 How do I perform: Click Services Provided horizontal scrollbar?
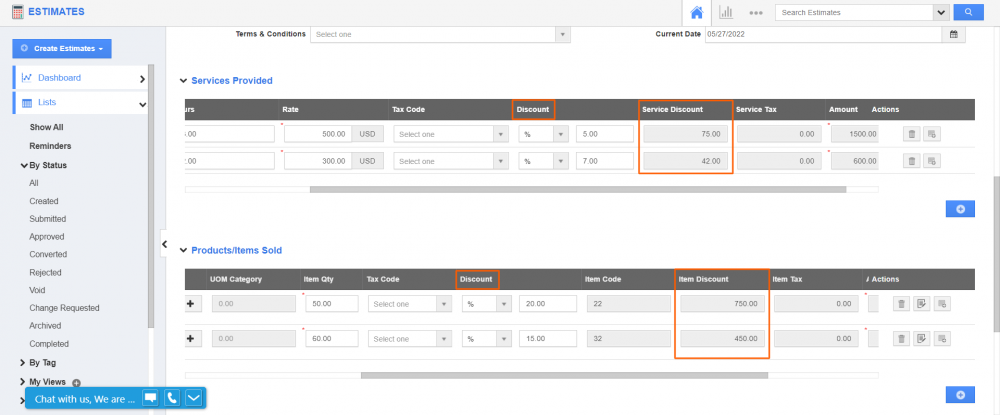tap(577, 188)
